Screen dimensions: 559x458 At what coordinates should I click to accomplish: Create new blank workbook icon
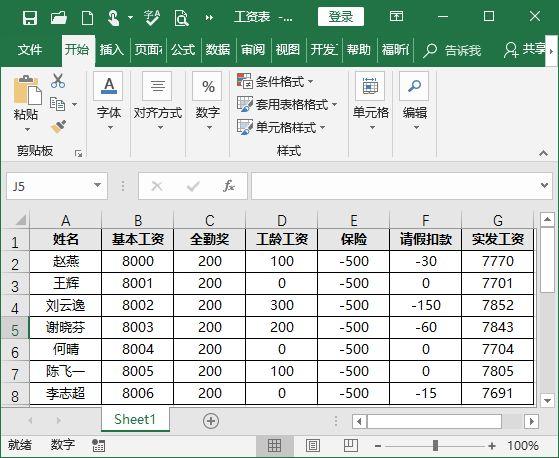pos(87,17)
